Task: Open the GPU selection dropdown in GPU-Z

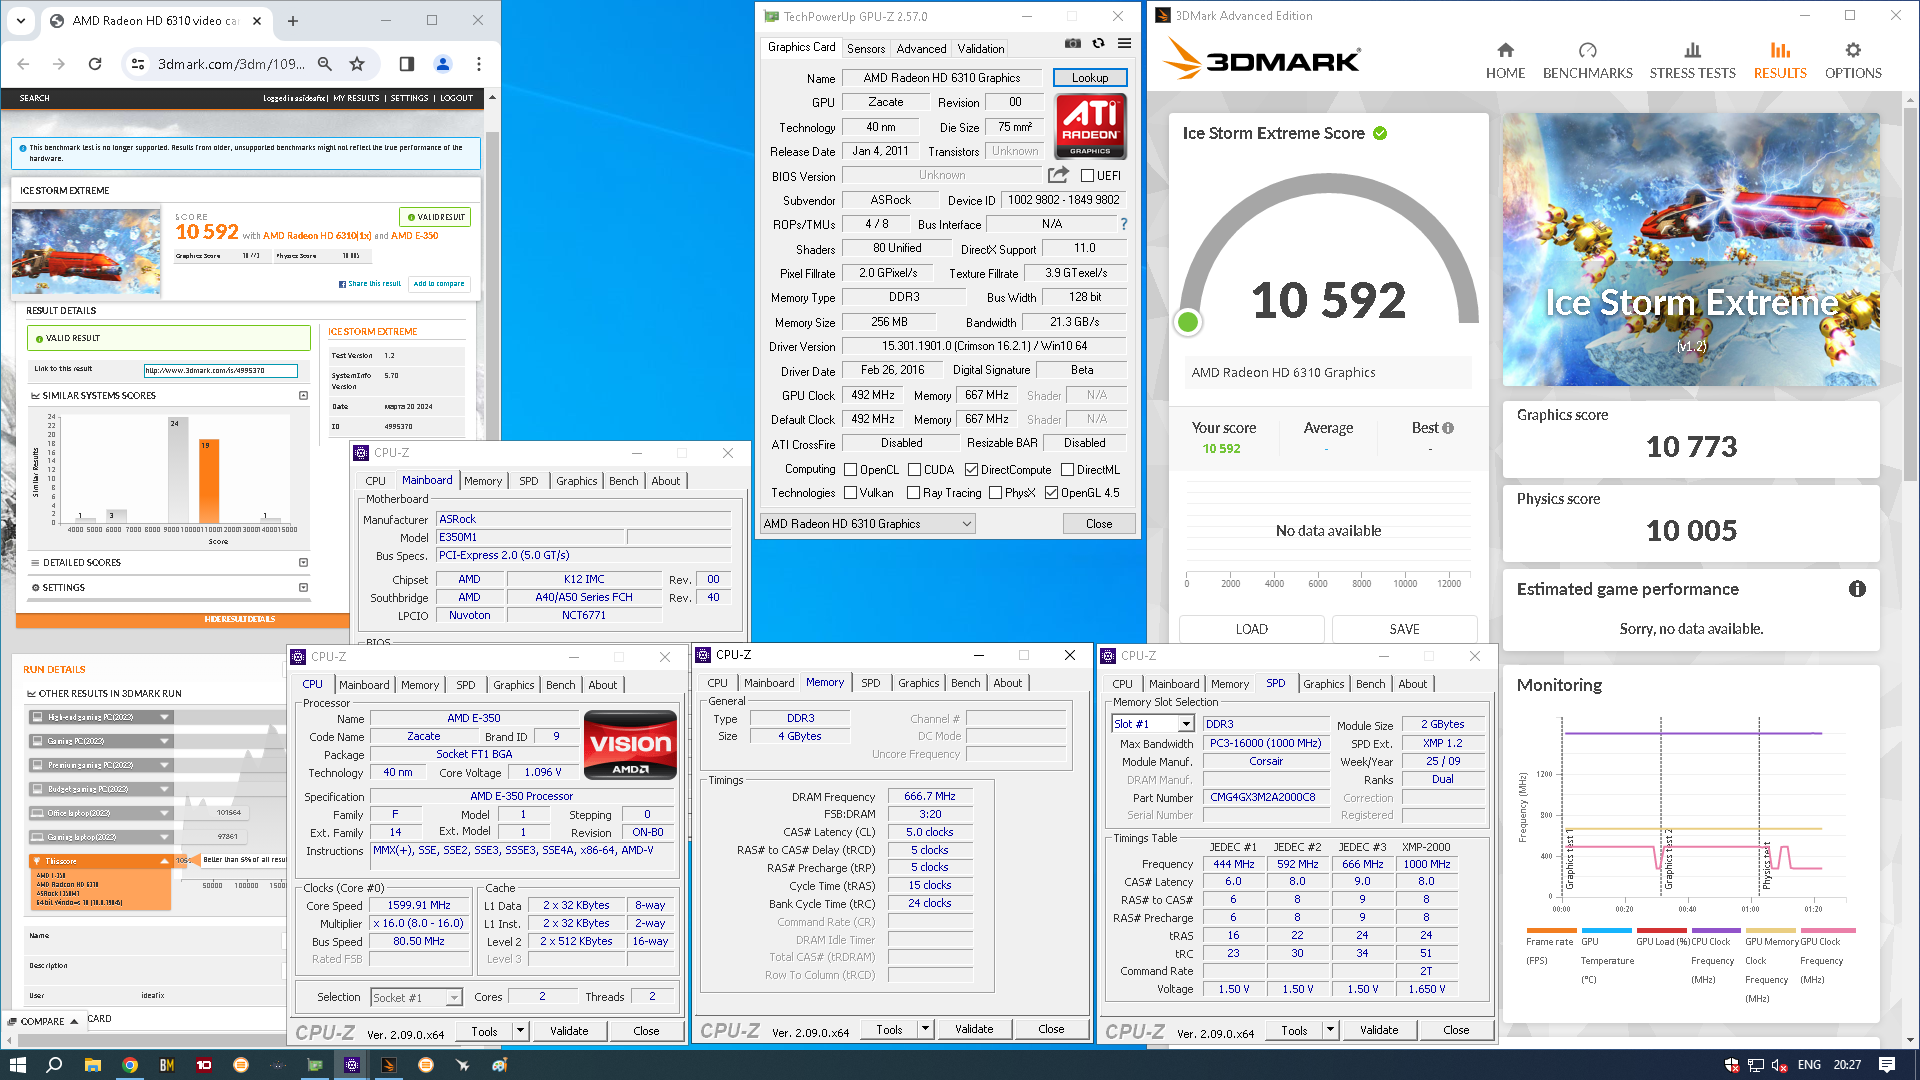Action: coord(867,524)
